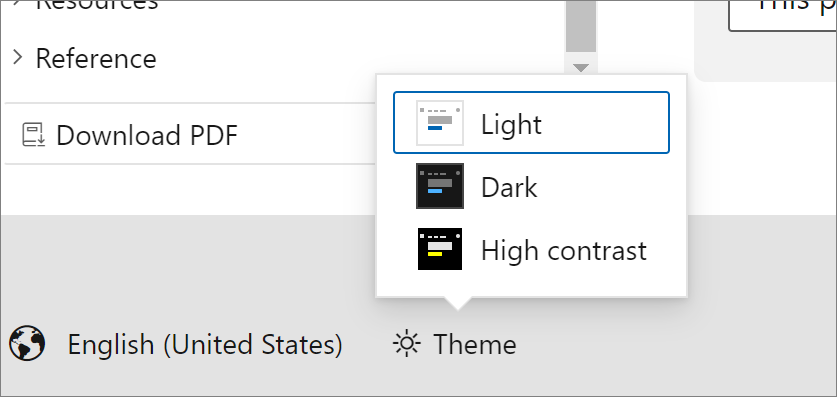Click the Dark theme preview thumbnail

coord(440,186)
